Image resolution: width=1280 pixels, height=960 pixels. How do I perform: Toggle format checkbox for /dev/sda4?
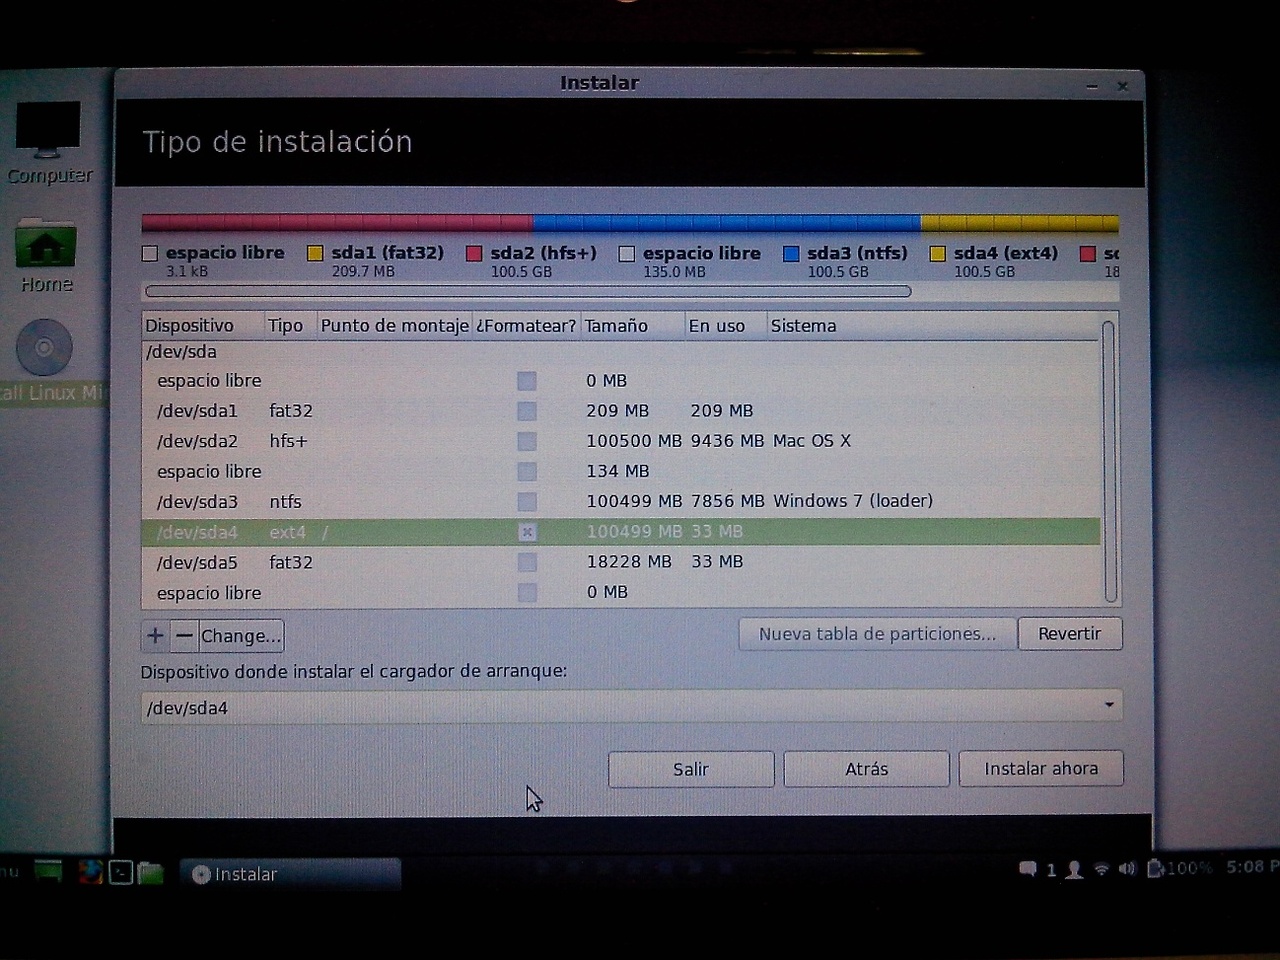[527, 532]
